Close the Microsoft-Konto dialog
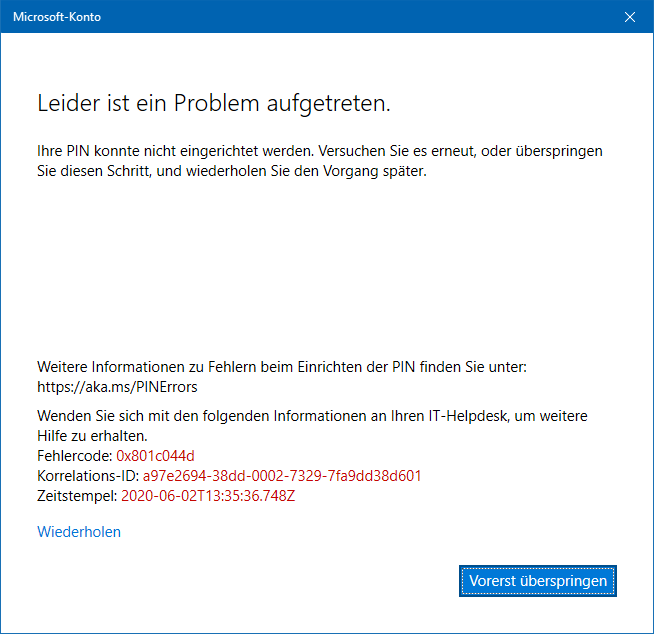 [x=629, y=17]
